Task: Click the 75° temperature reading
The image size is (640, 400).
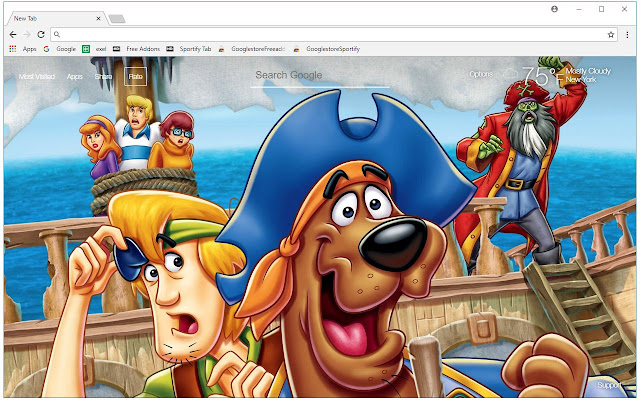Action: (x=538, y=76)
